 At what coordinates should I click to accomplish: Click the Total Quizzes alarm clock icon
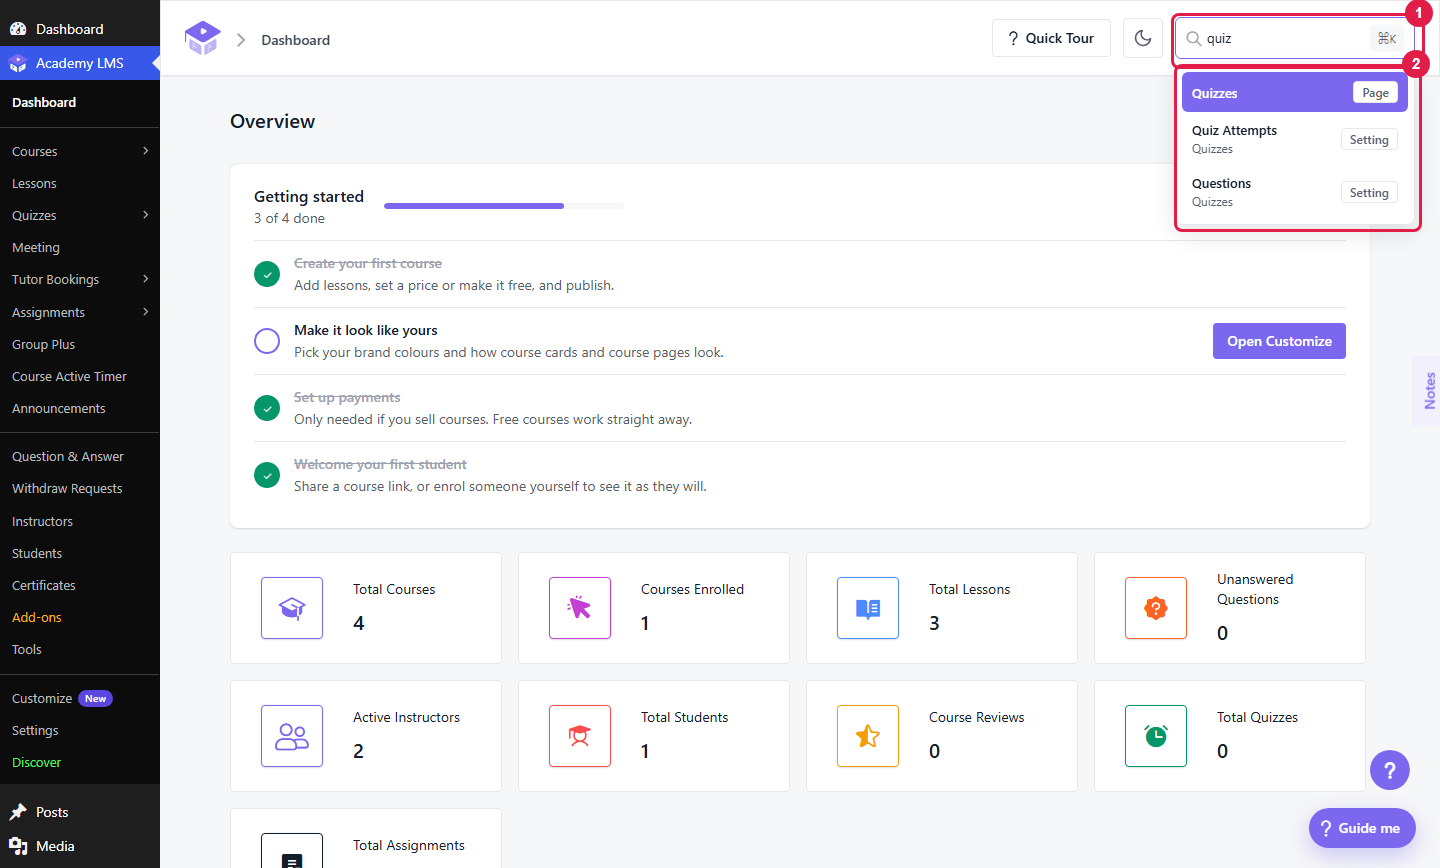click(x=1156, y=736)
